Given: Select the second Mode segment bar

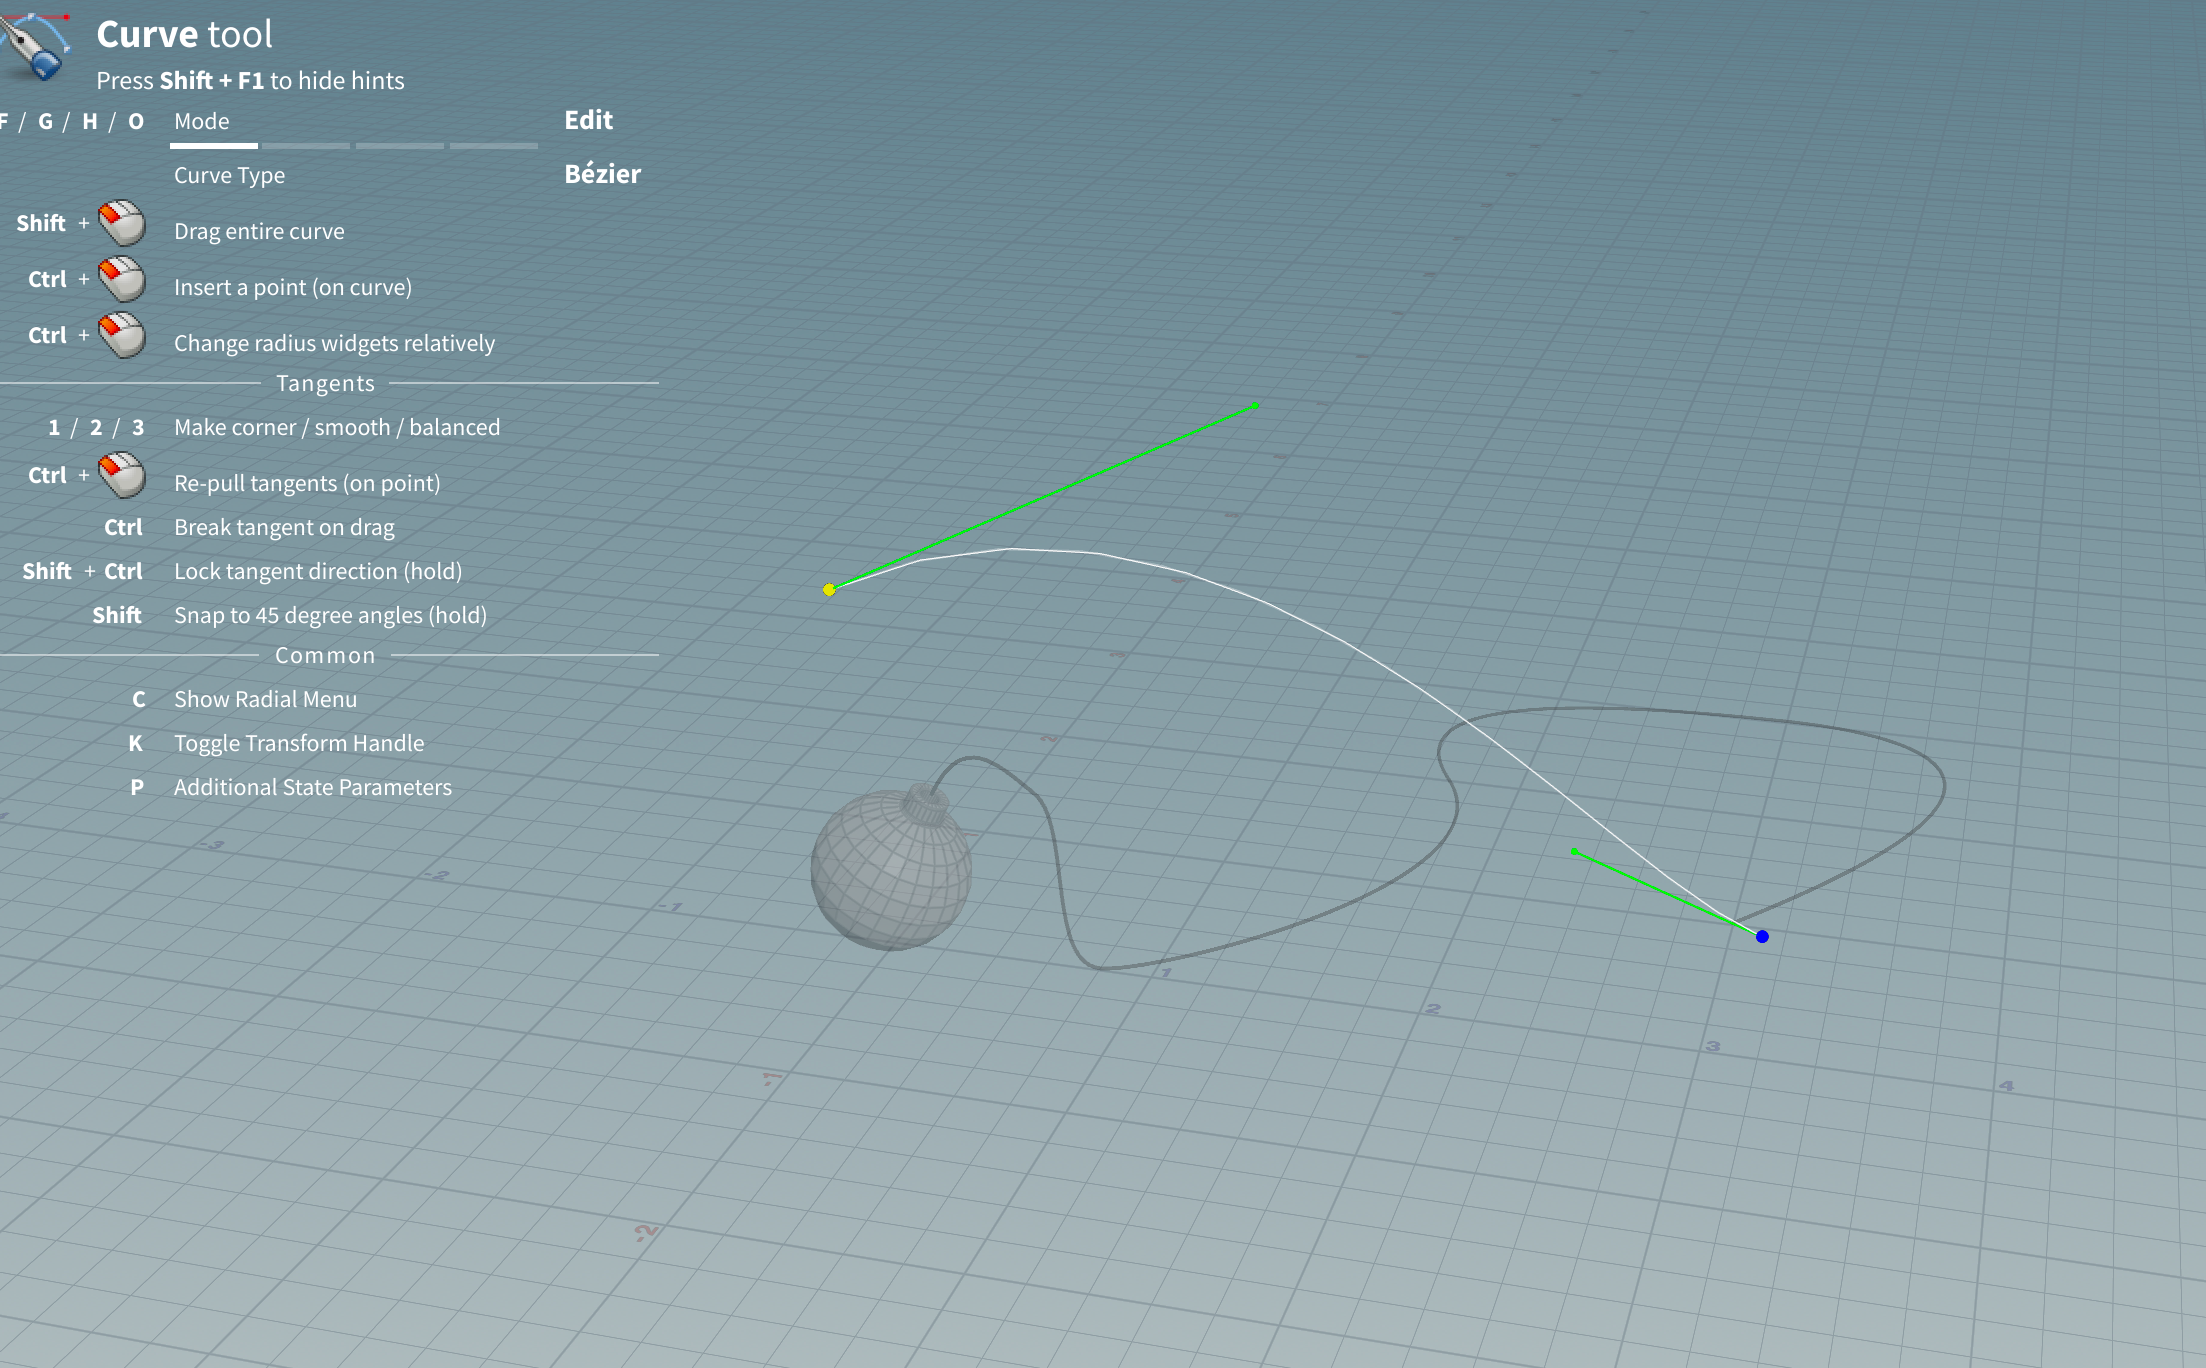Looking at the screenshot, I should tap(306, 146).
